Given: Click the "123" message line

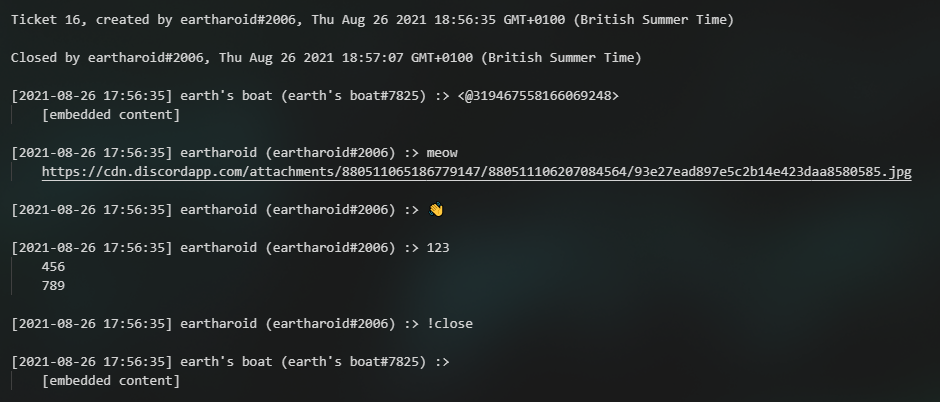Looking at the screenshot, I should (439, 248).
